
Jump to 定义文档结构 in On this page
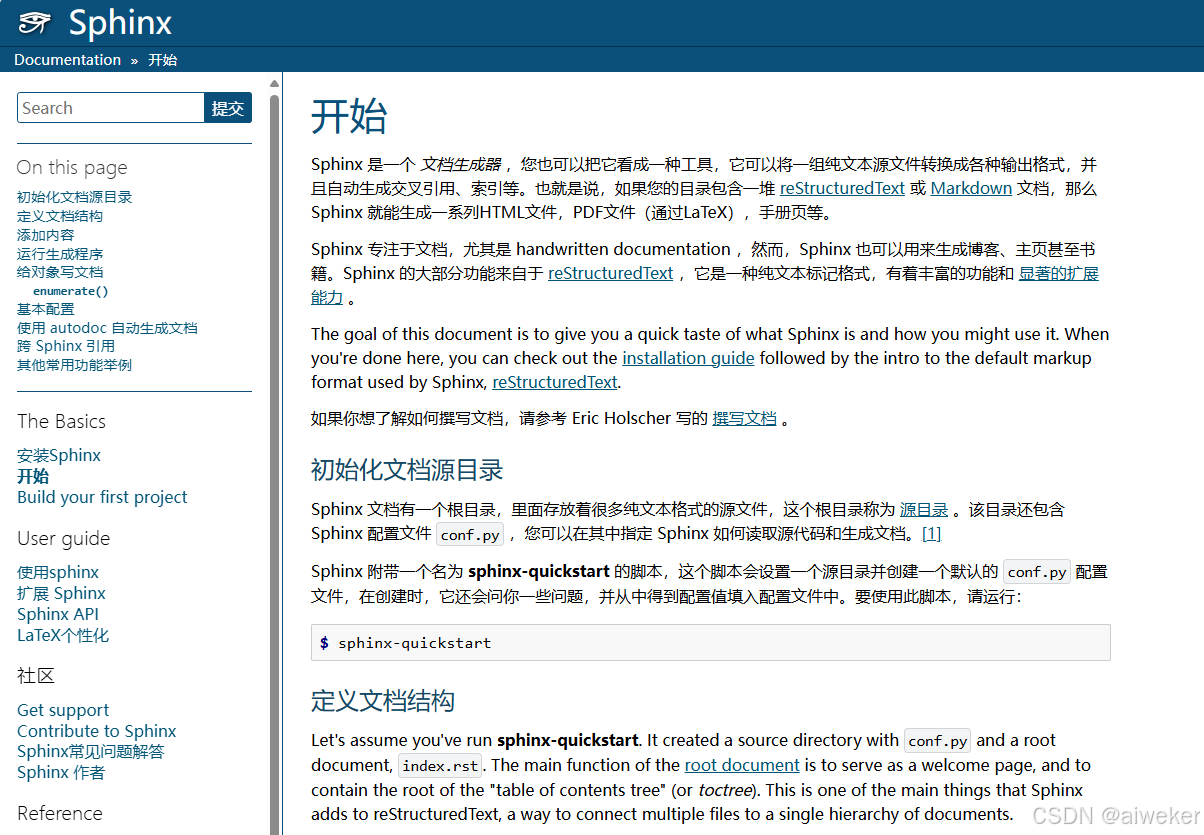click(60, 216)
